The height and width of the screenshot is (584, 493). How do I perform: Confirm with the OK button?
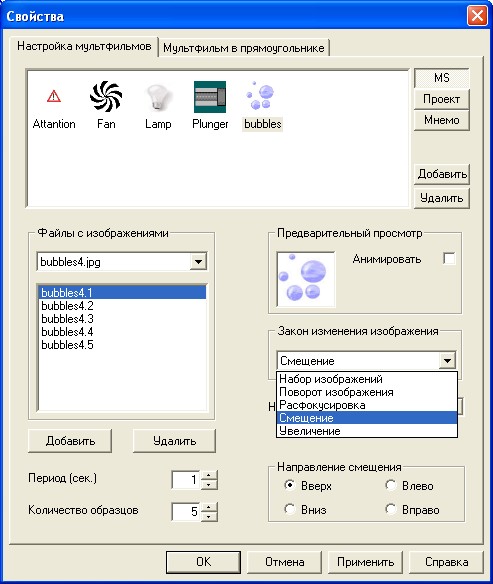point(203,562)
